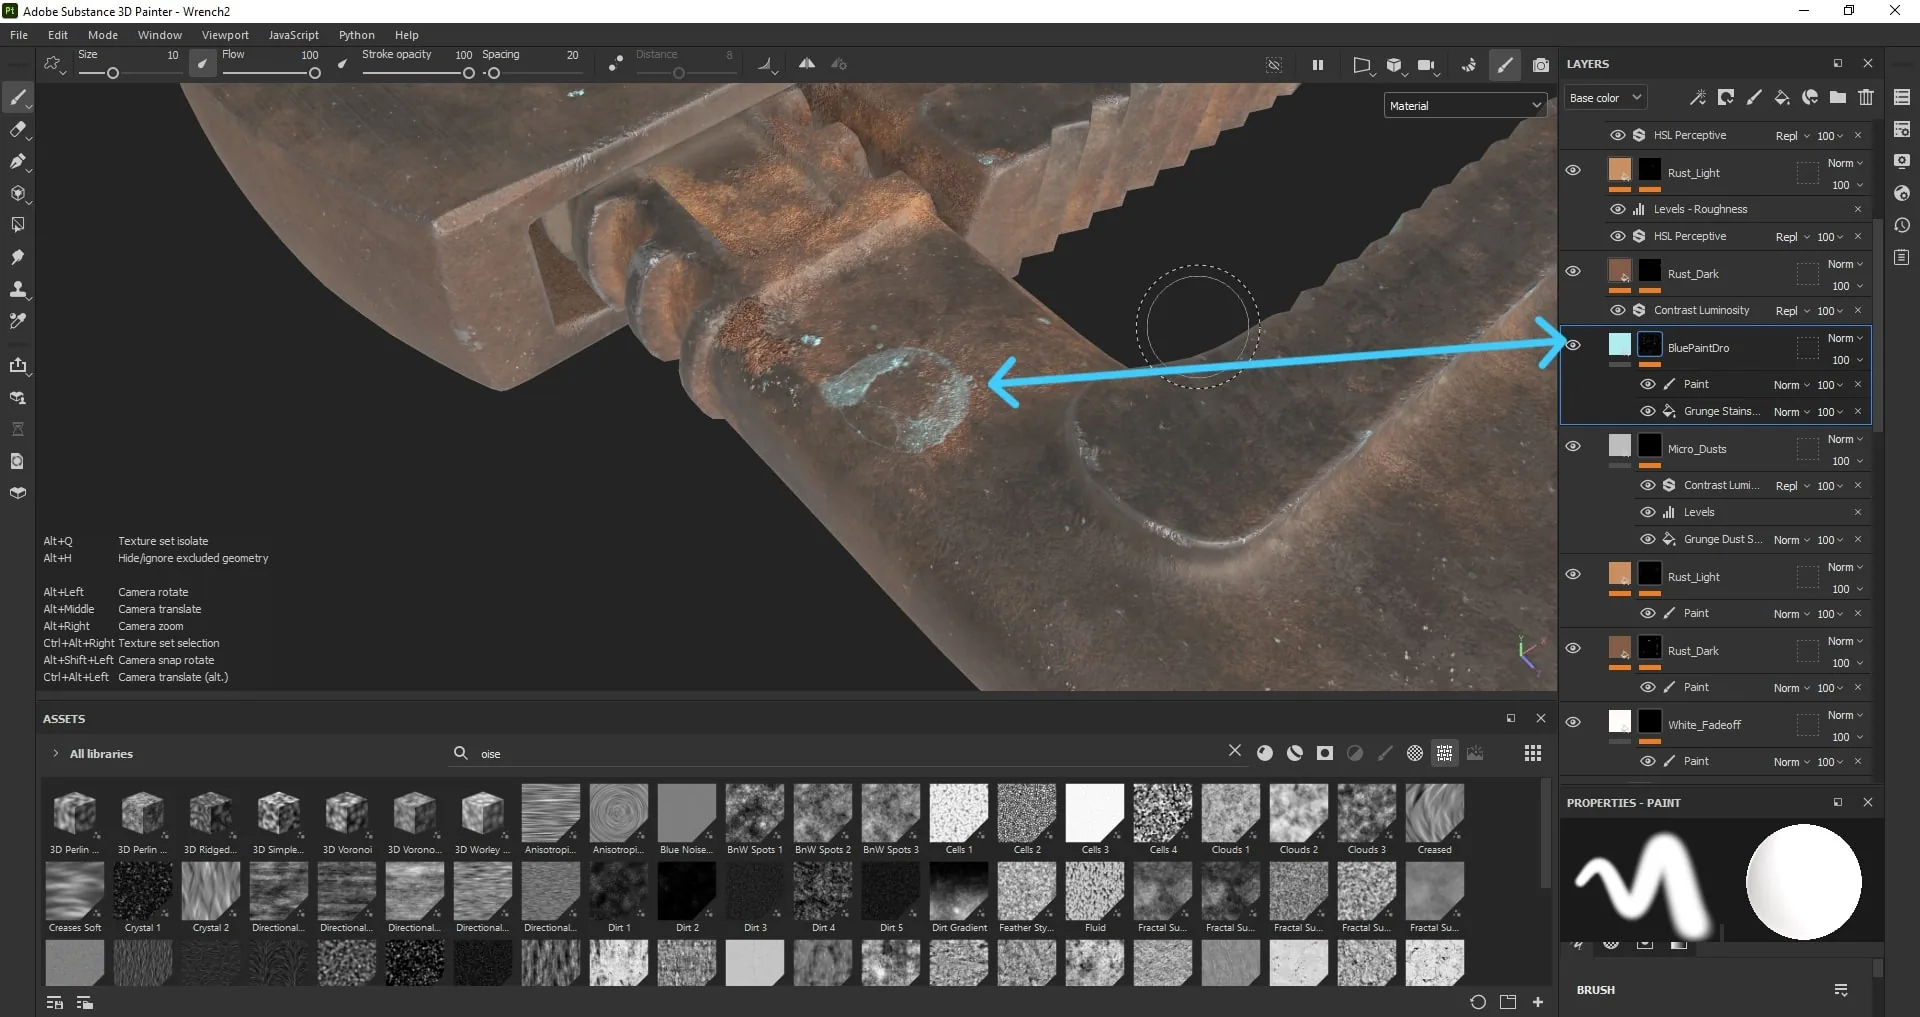Image resolution: width=1920 pixels, height=1017 pixels.
Task: Remove the Grunge Stains effect
Action: tap(1858, 411)
